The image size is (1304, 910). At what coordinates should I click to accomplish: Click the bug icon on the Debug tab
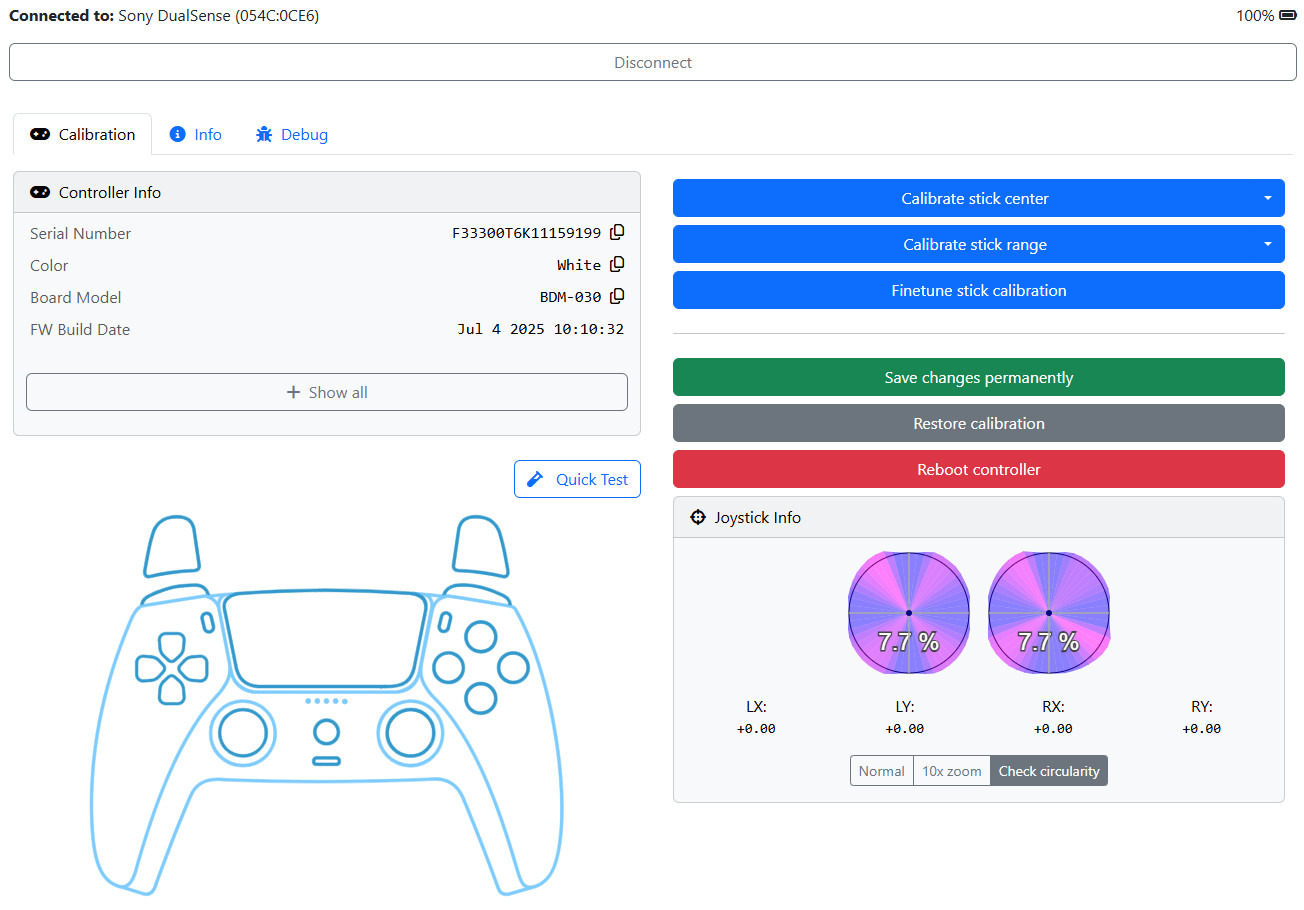(264, 134)
